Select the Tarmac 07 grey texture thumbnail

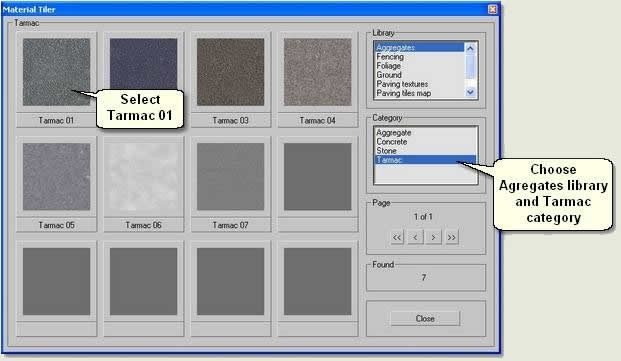(230, 177)
